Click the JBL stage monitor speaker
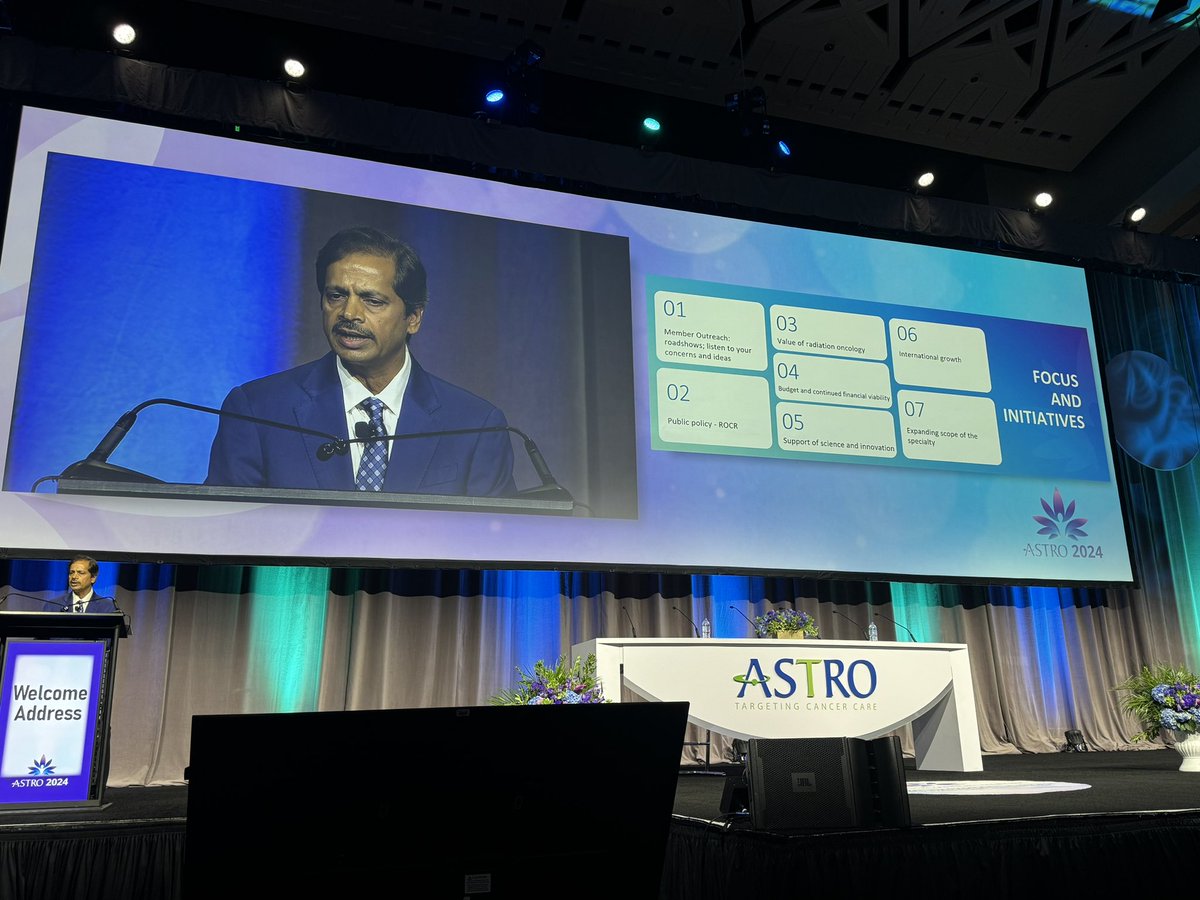The image size is (1200, 900). [828, 782]
